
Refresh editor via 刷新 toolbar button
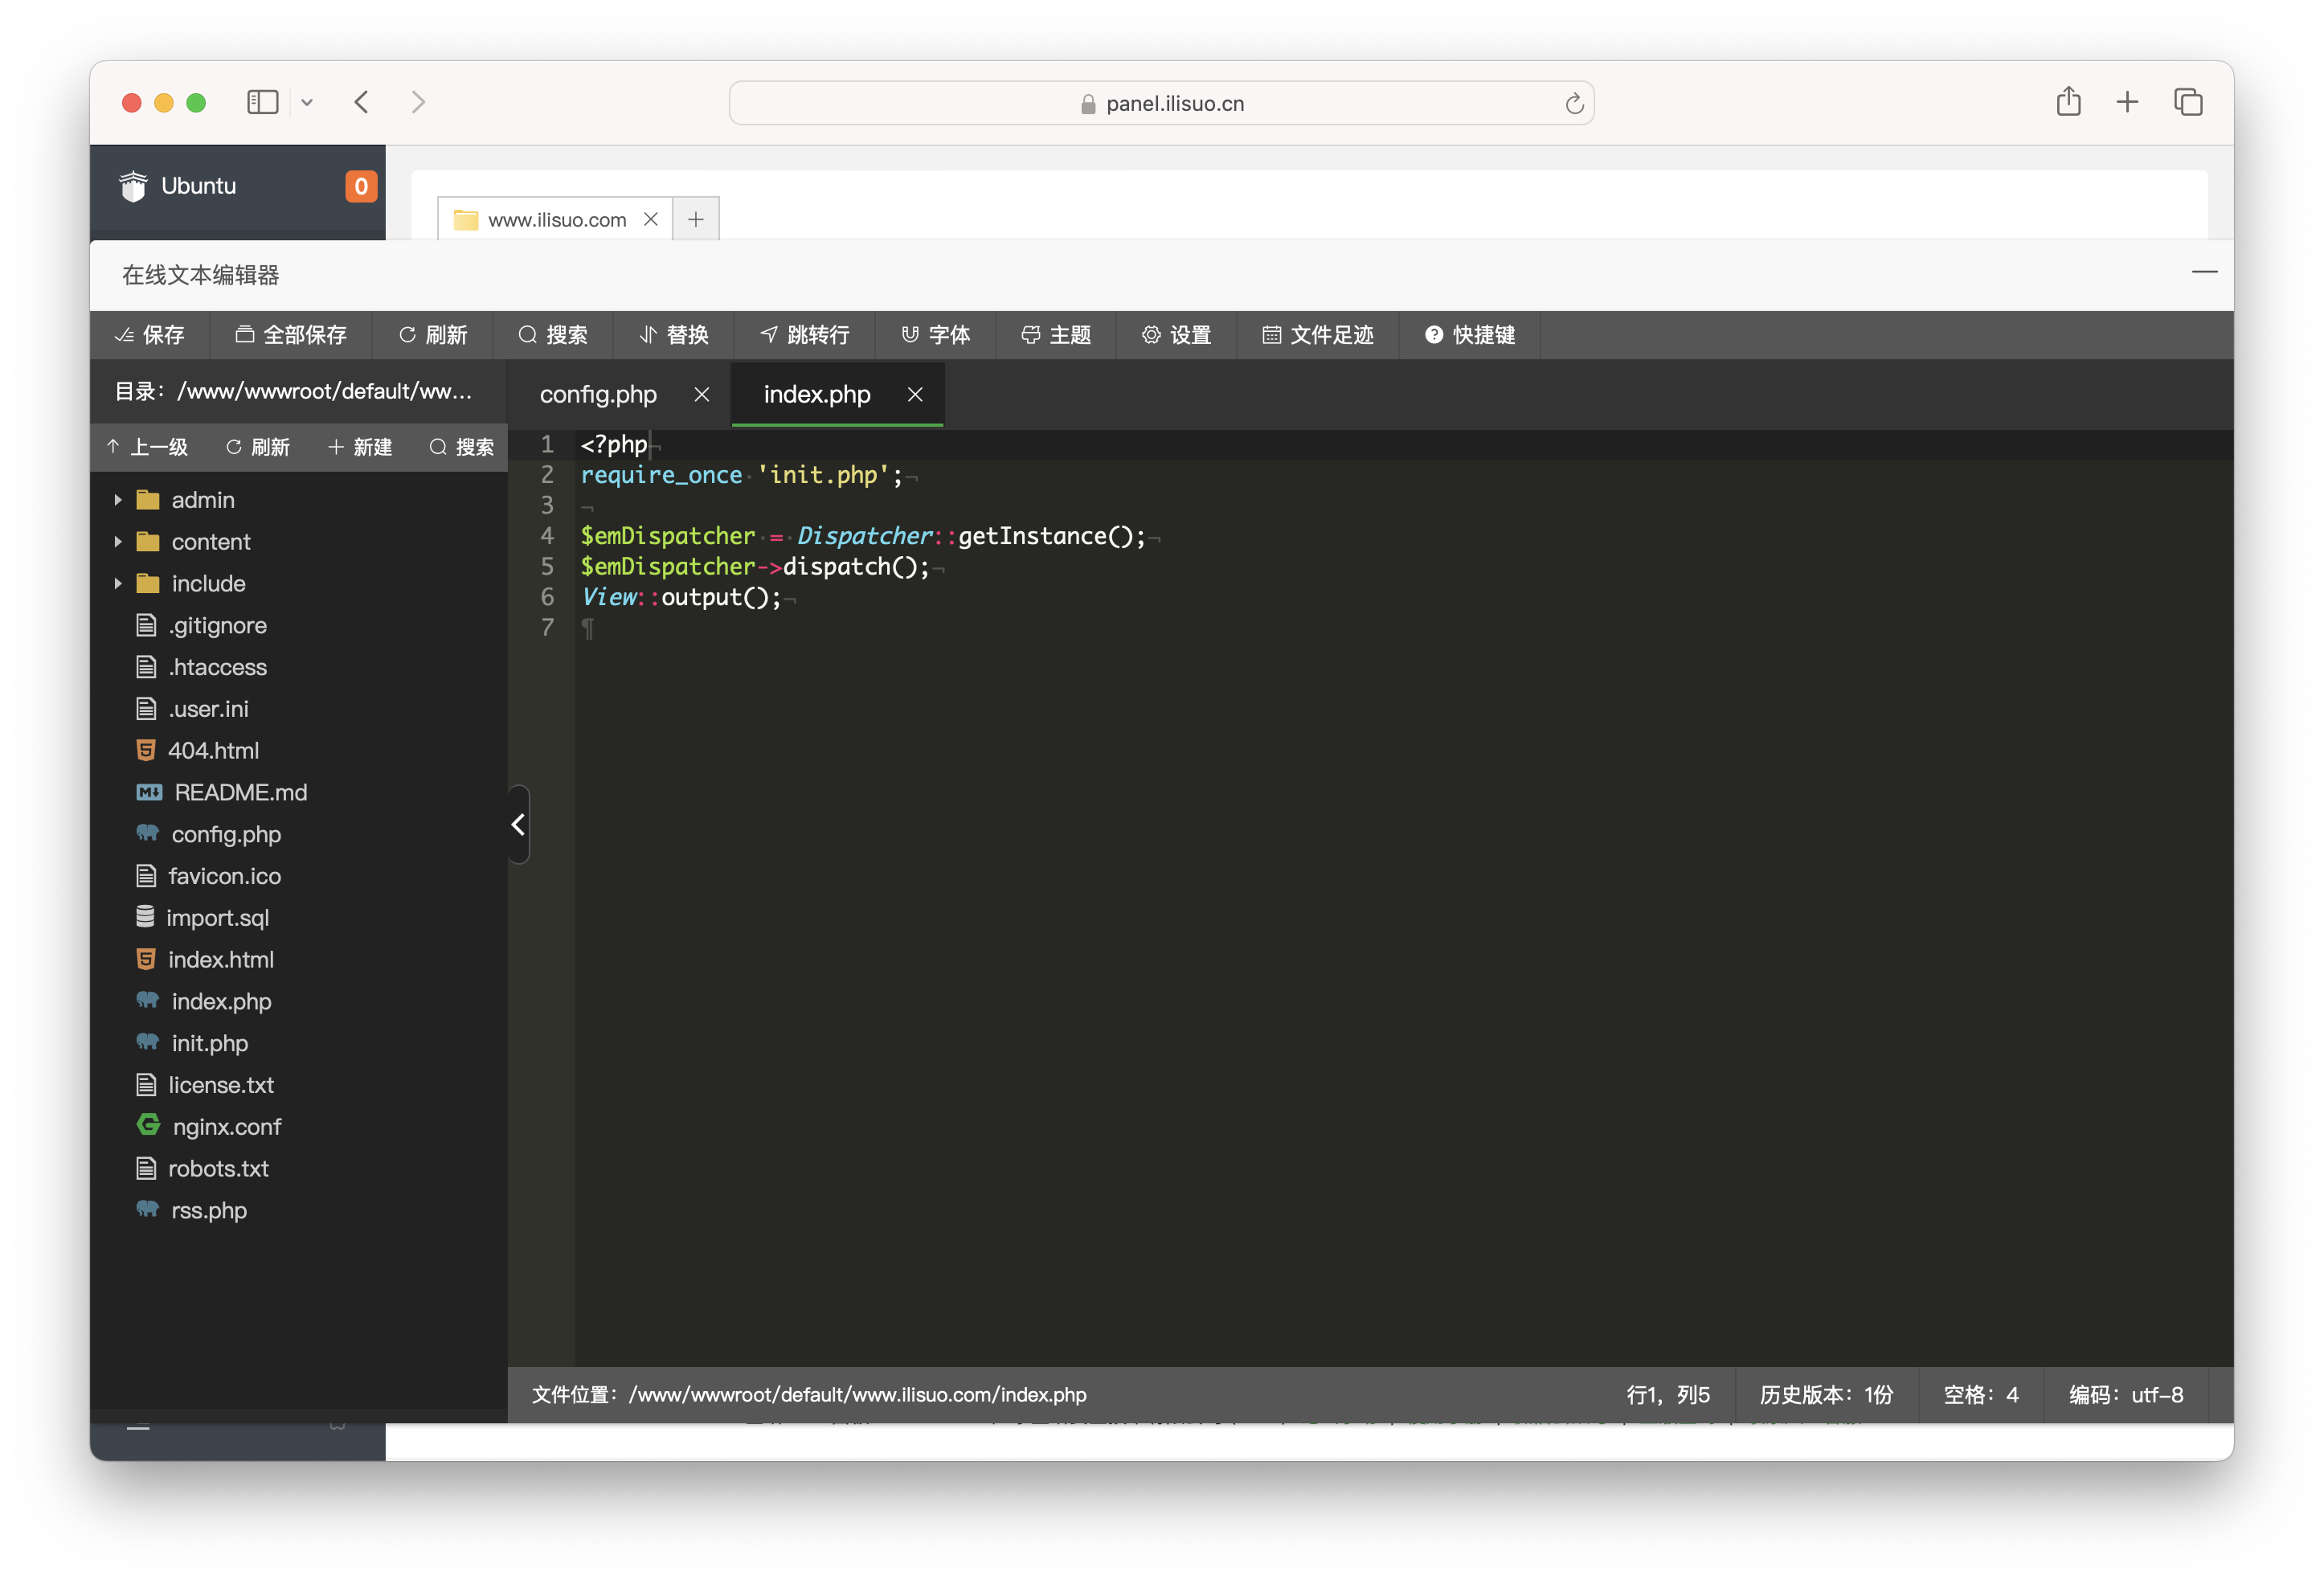point(433,335)
